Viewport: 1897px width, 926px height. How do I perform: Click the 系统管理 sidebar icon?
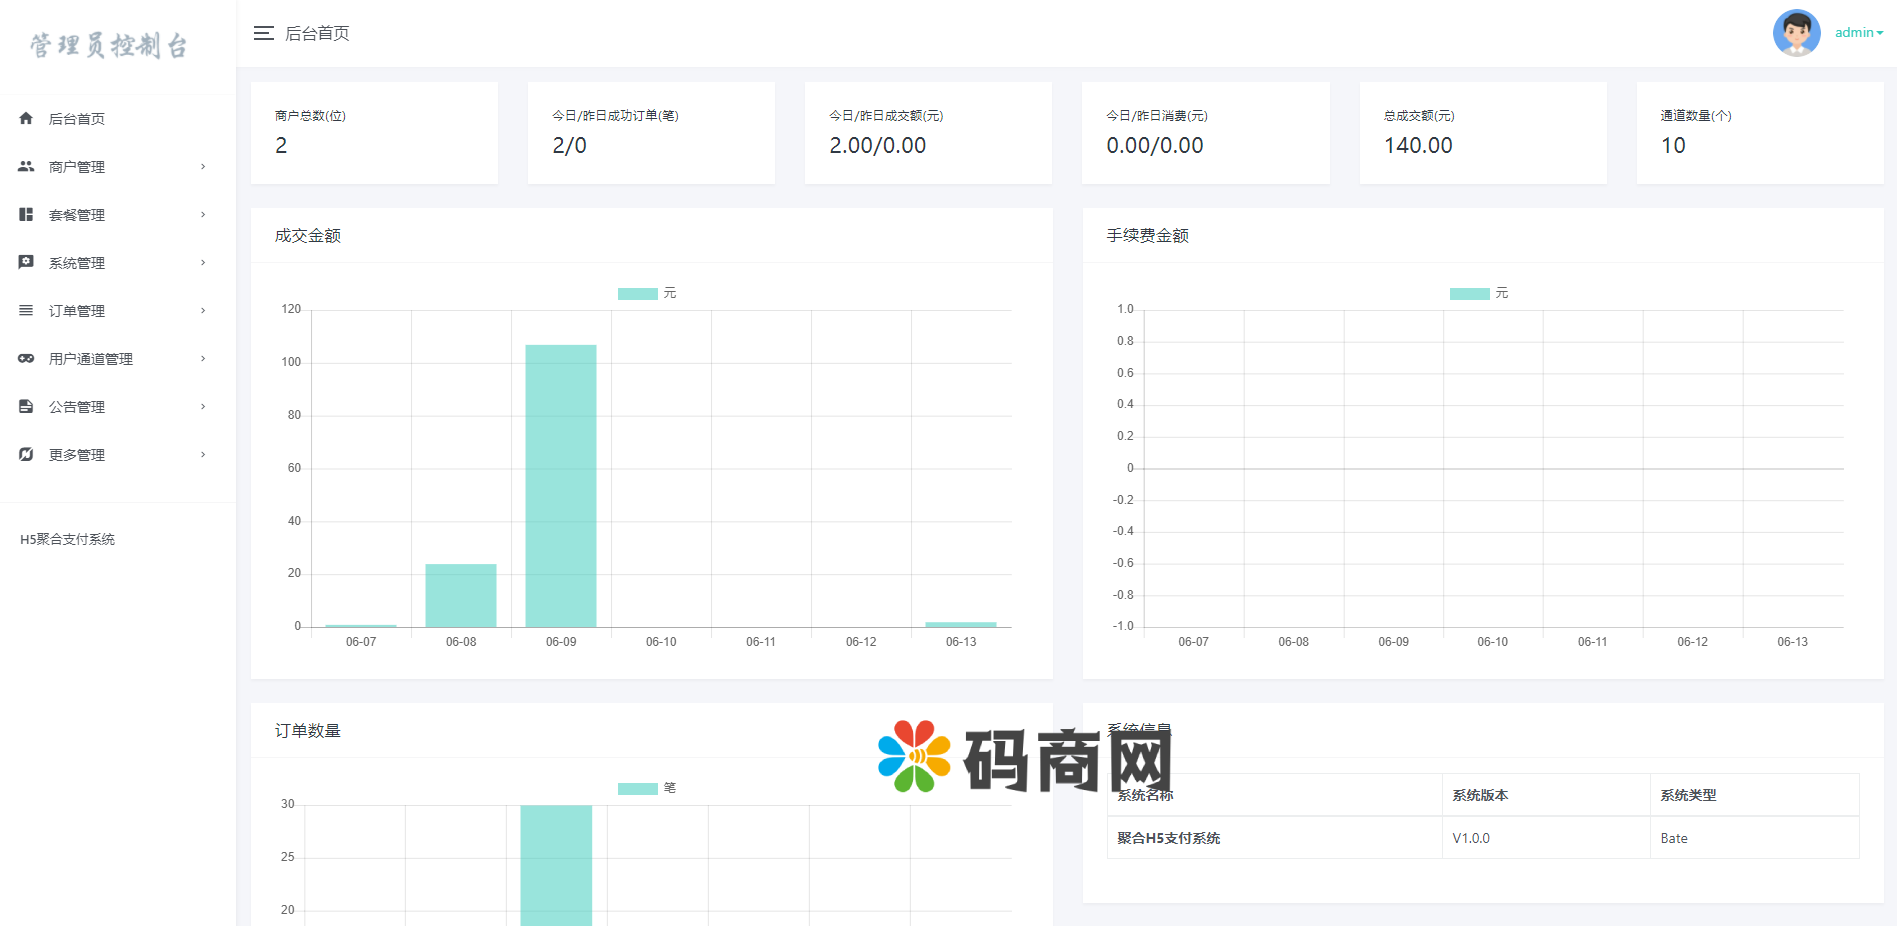26,262
